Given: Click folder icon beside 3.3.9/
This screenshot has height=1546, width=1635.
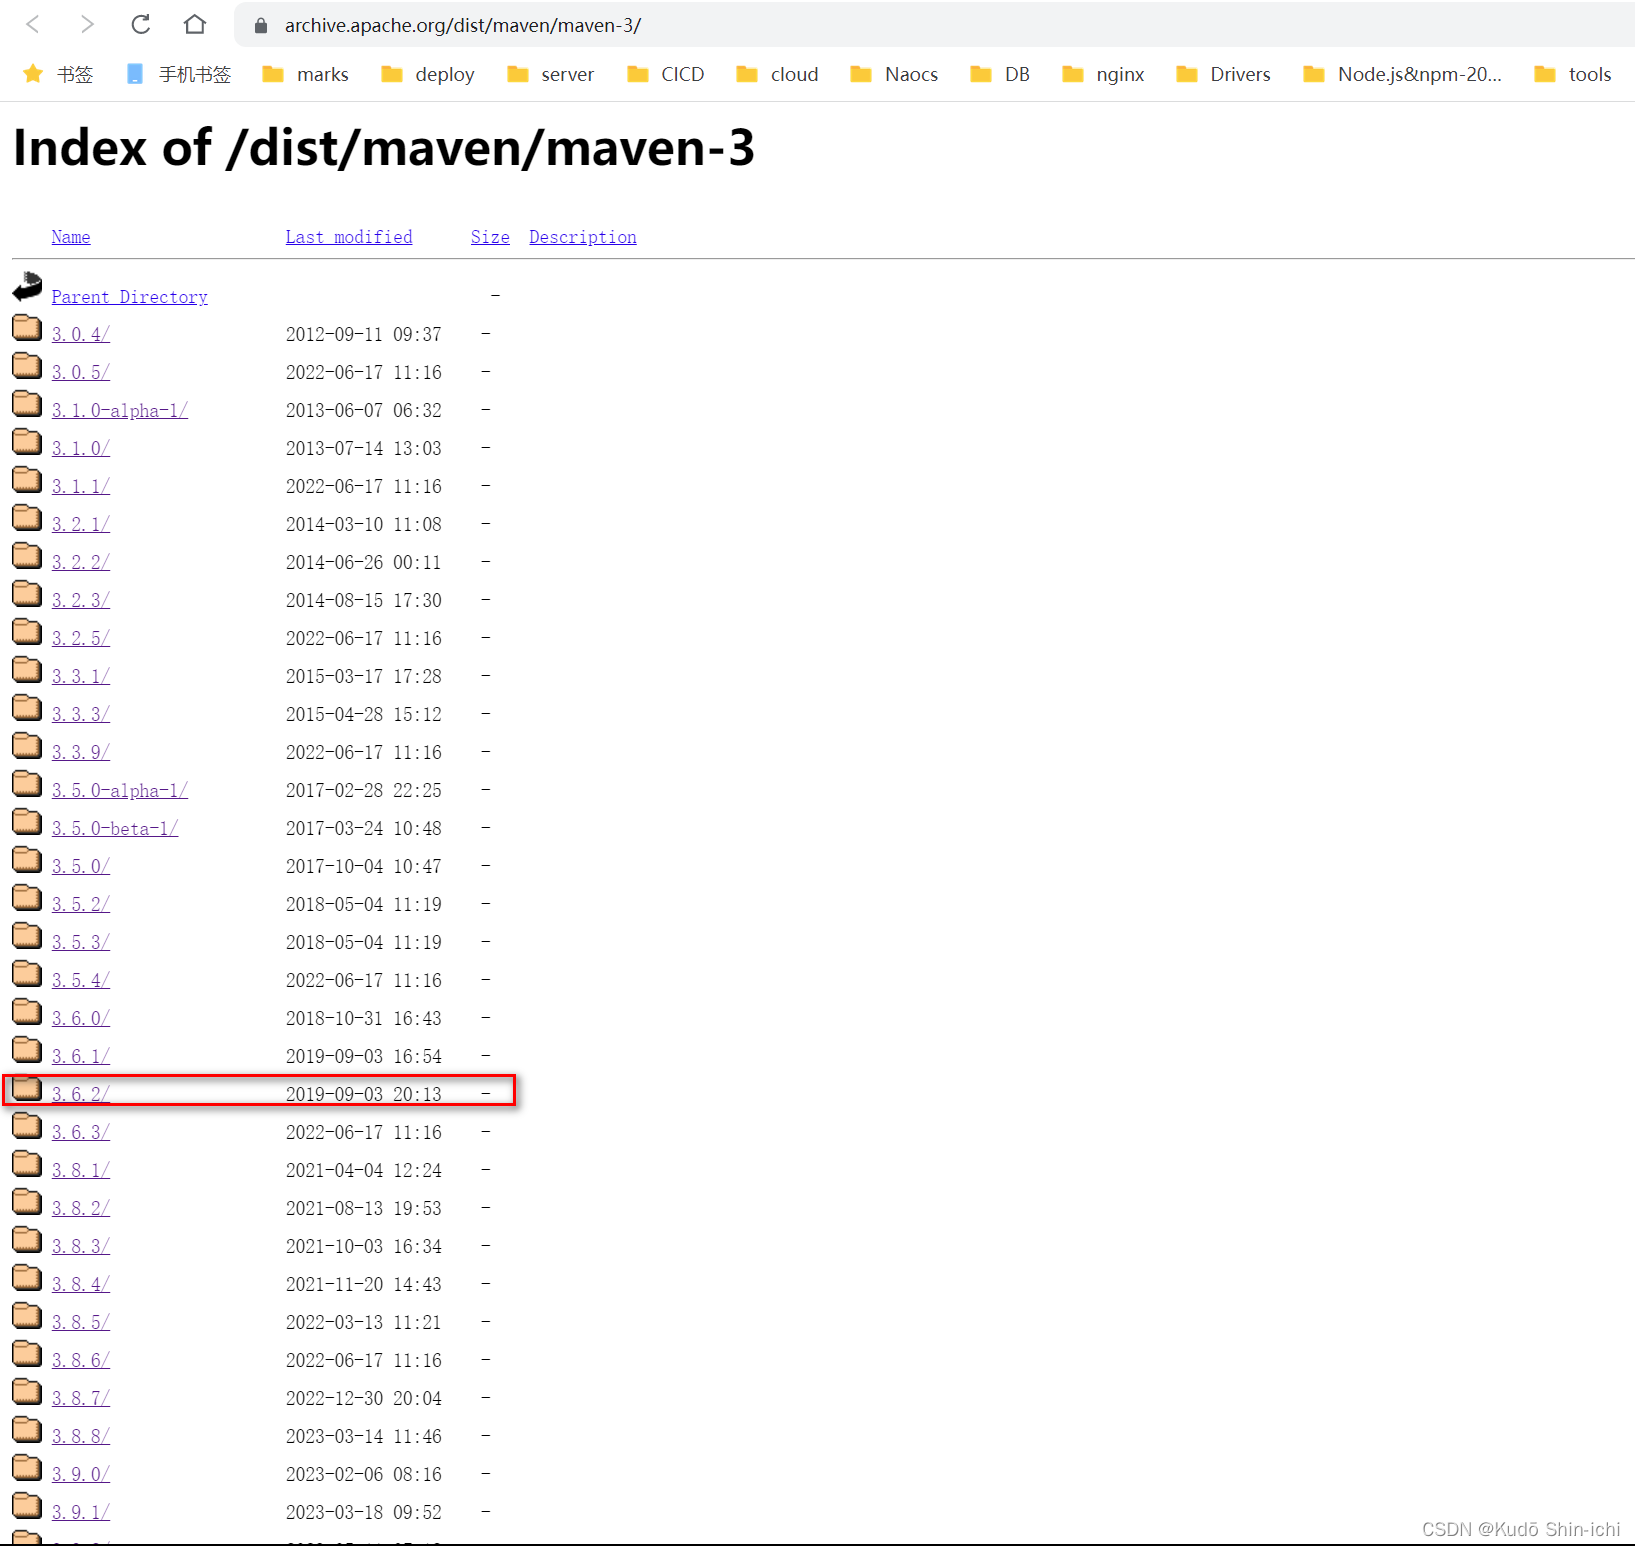Looking at the screenshot, I should pyautogui.click(x=27, y=745).
